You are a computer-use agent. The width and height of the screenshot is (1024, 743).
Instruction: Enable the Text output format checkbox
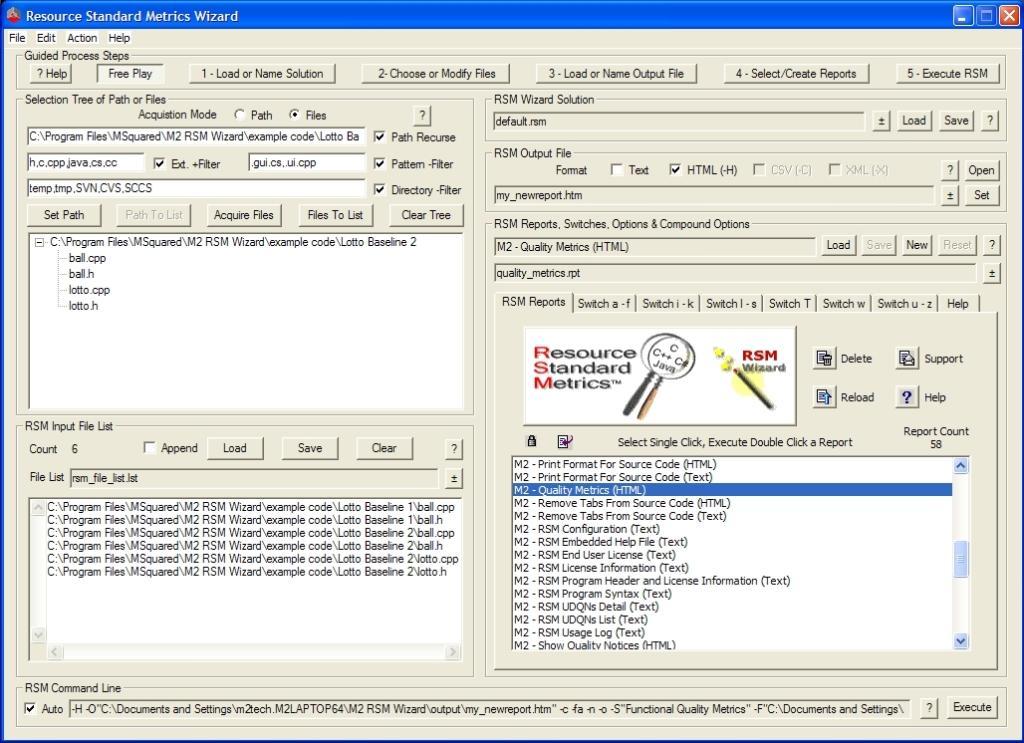618,169
